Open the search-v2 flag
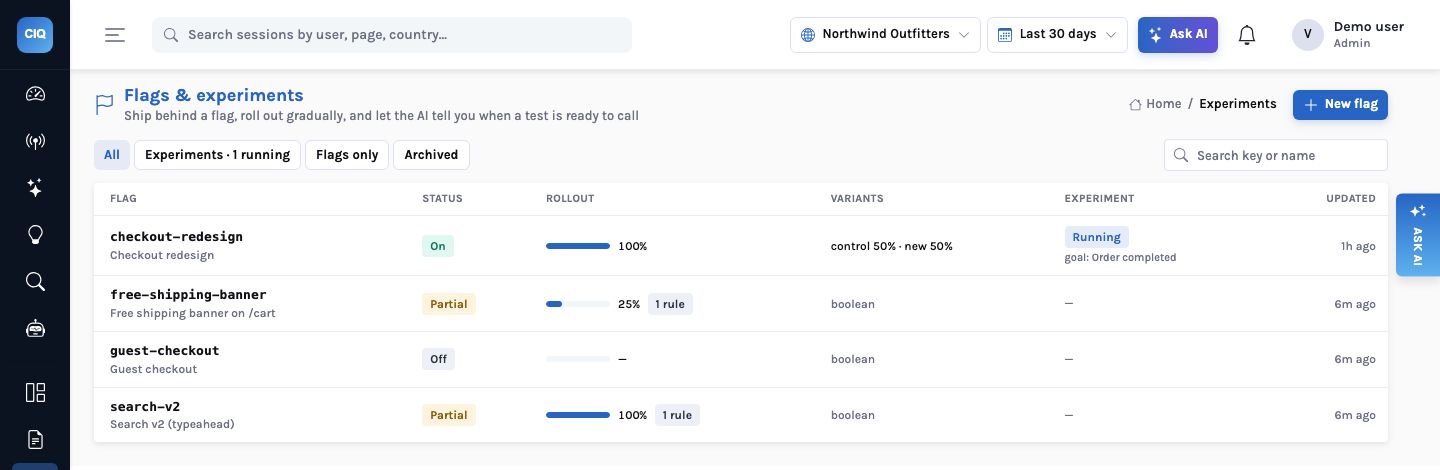Screen dimensions: 1440x470 point(145,407)
